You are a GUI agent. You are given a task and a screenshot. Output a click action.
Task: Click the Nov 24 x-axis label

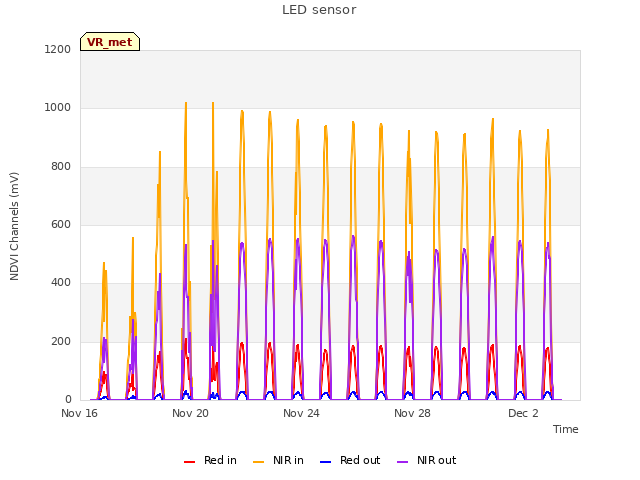[301, 413]
